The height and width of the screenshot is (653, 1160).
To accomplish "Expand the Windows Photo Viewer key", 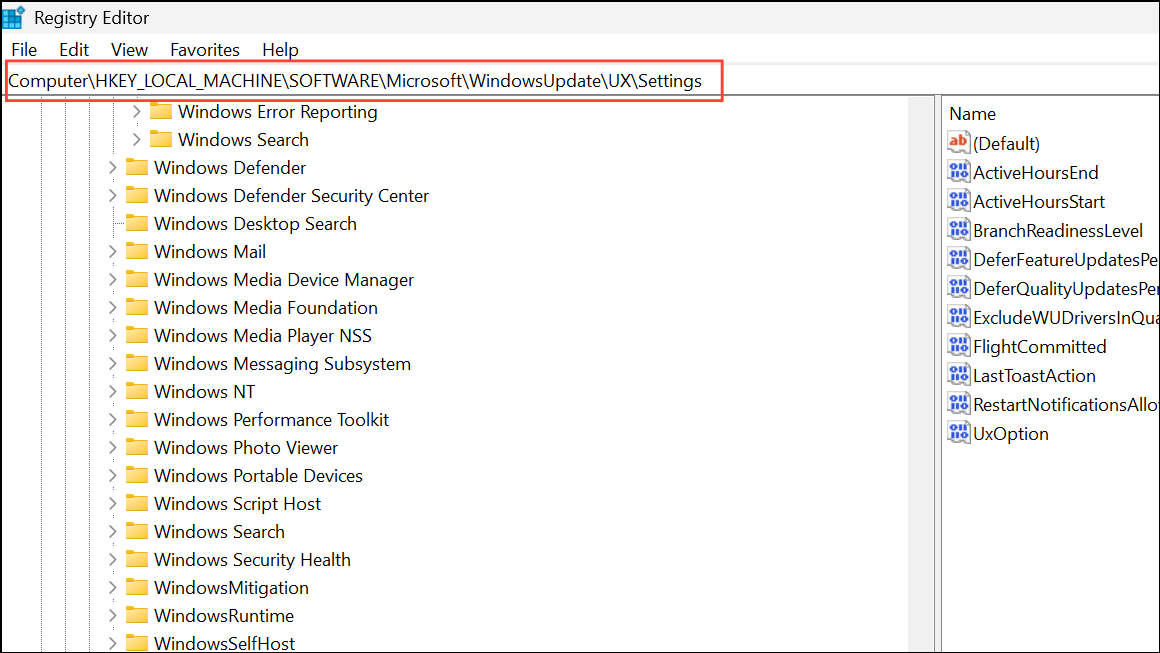I will 112,448.
